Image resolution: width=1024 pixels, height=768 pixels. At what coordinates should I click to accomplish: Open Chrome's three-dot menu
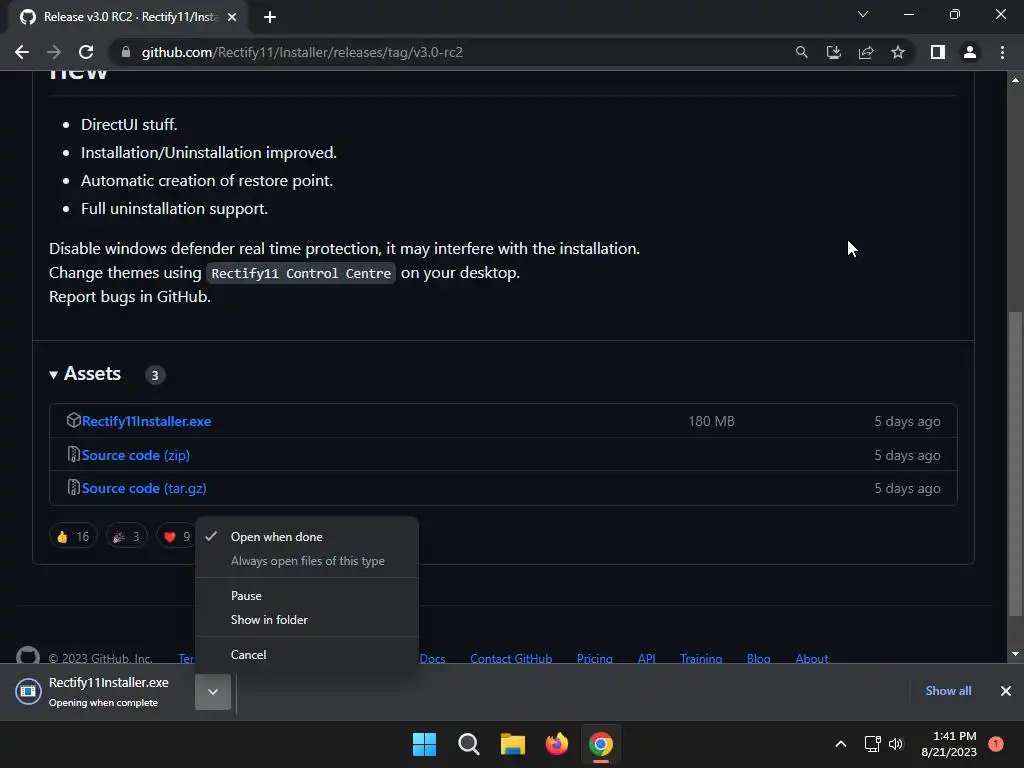(x=1002, y=52)
